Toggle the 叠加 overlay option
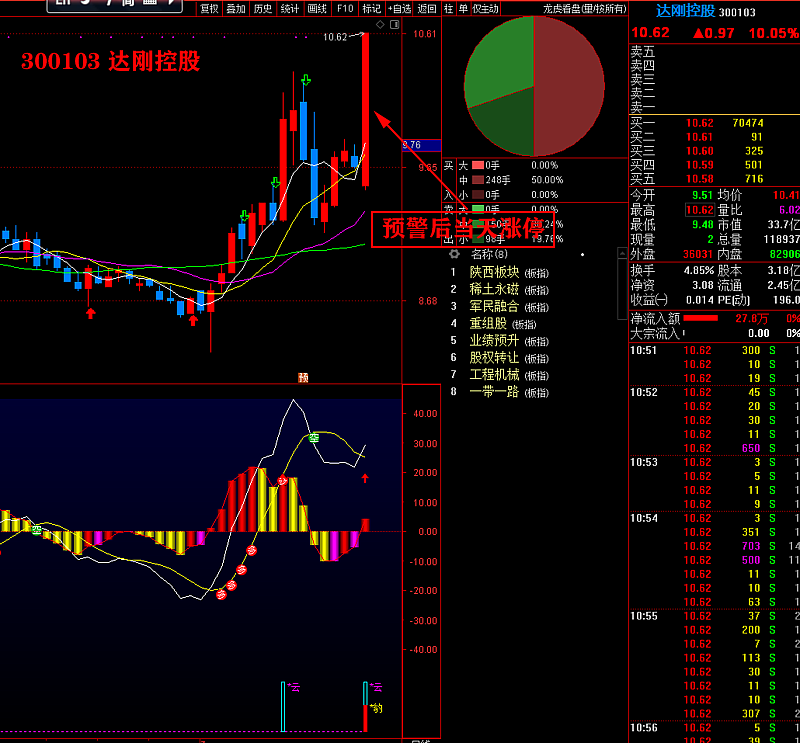The height and width of the screenshot is (743, 800). 236,8
